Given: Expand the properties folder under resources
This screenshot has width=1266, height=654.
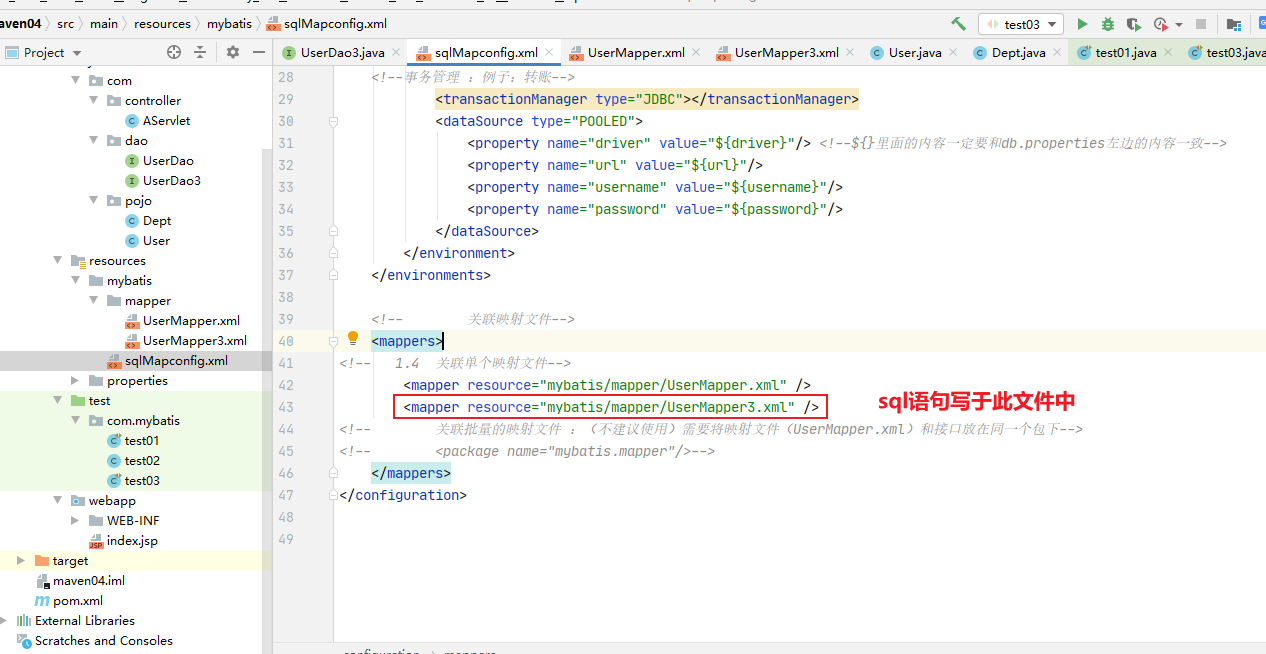Looking at the screenshot, I should point(72,380).
